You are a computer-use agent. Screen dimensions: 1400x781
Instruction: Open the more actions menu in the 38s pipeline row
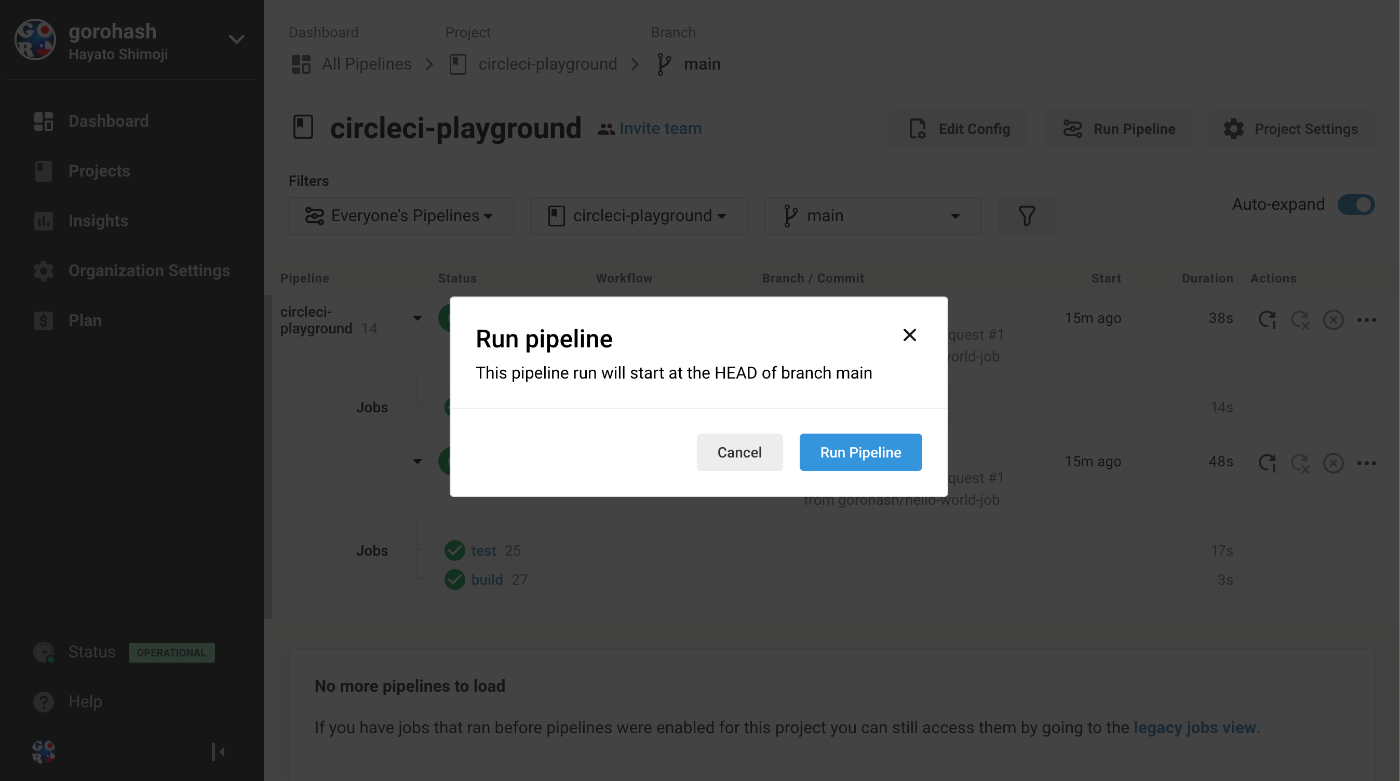coord(1366,320)
